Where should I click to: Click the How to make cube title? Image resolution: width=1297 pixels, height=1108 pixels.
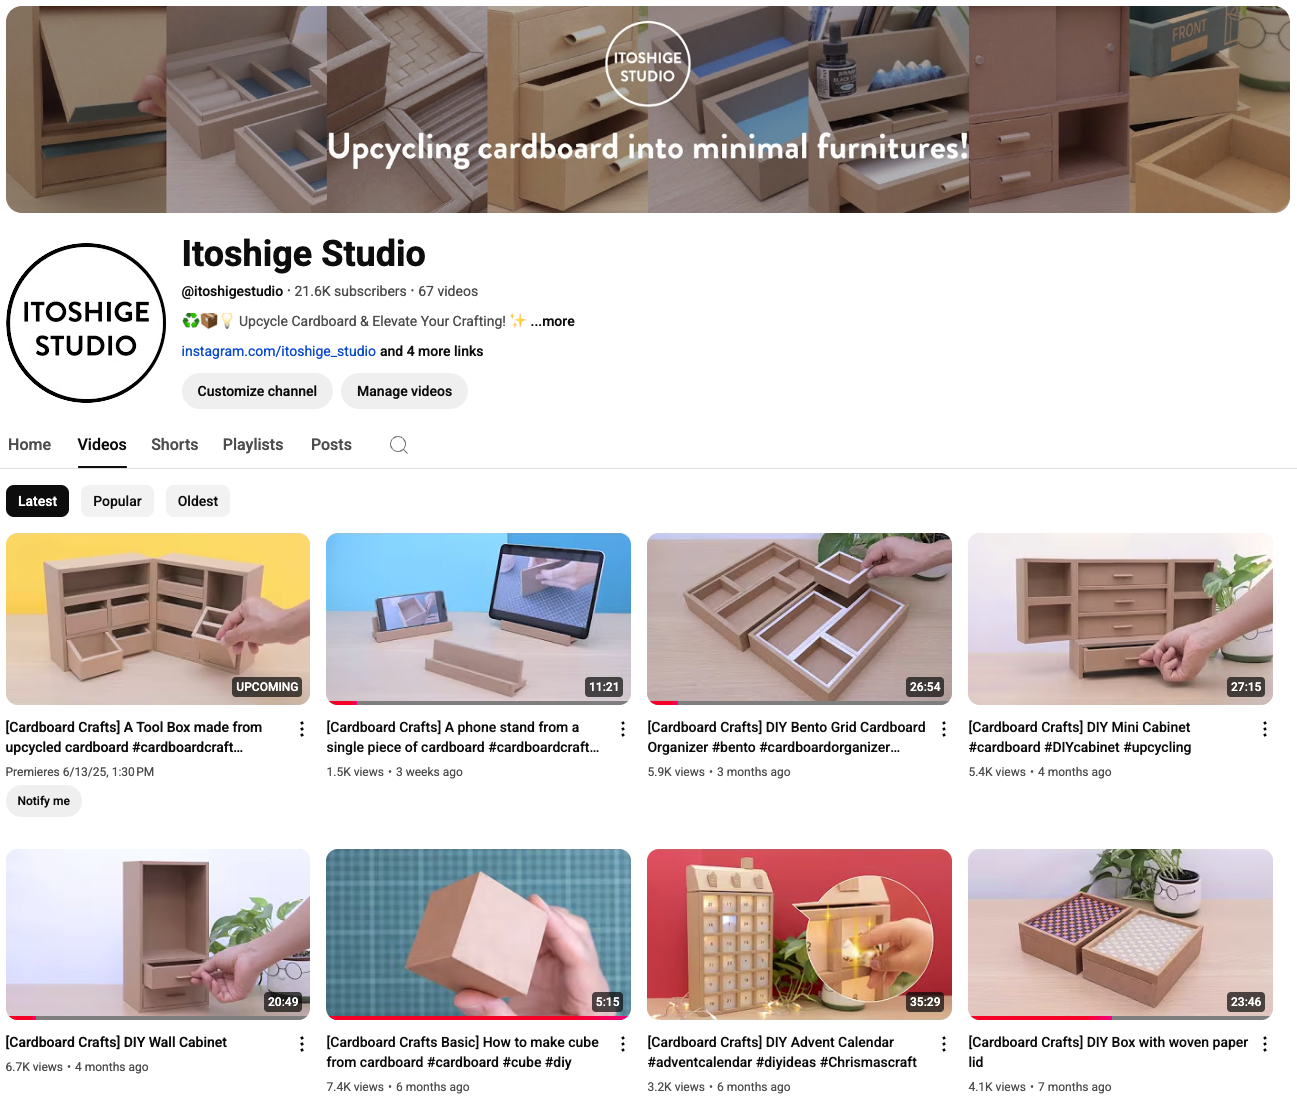[463, 1052]
